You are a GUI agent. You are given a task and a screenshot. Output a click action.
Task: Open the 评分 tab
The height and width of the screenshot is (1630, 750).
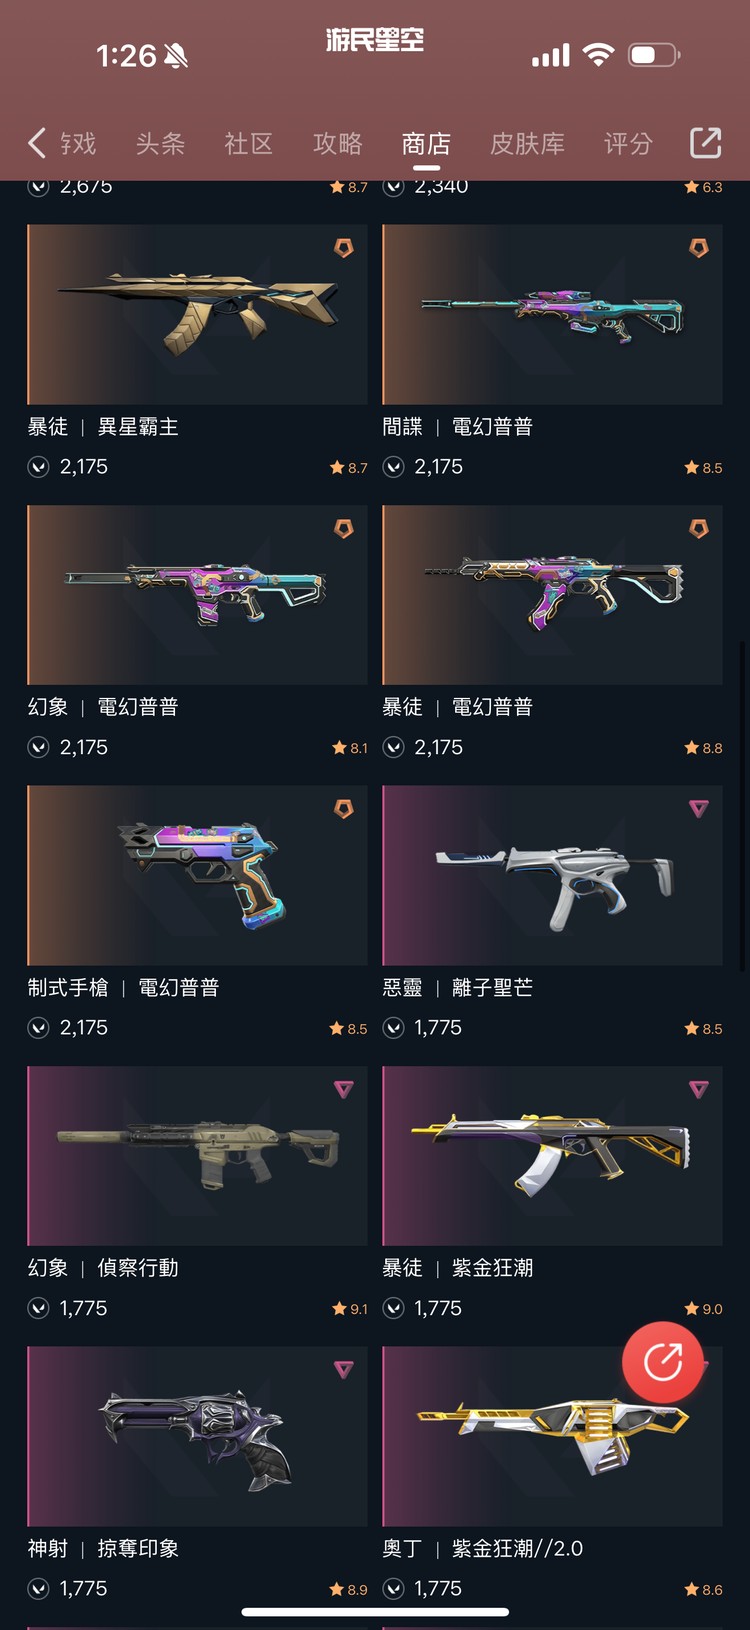(x=628, y=144)
